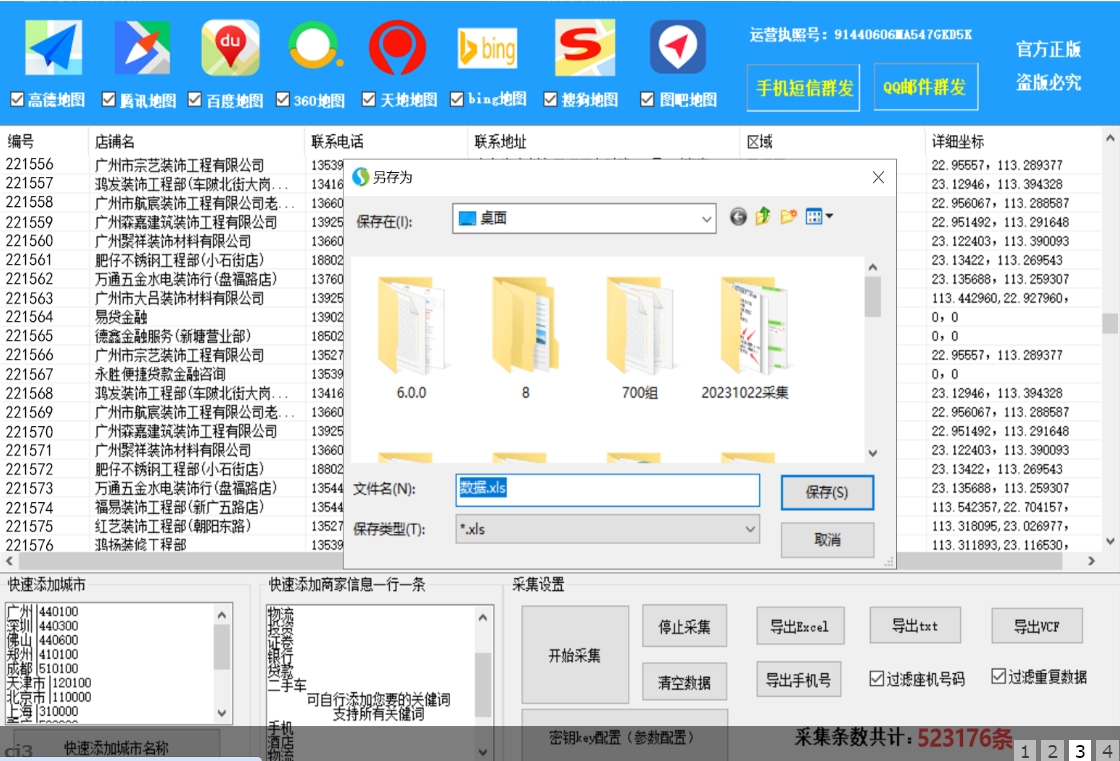This screenshot has width=1120, height=761.
Task: Click 开始采集 button
Action: click(575, 655)
